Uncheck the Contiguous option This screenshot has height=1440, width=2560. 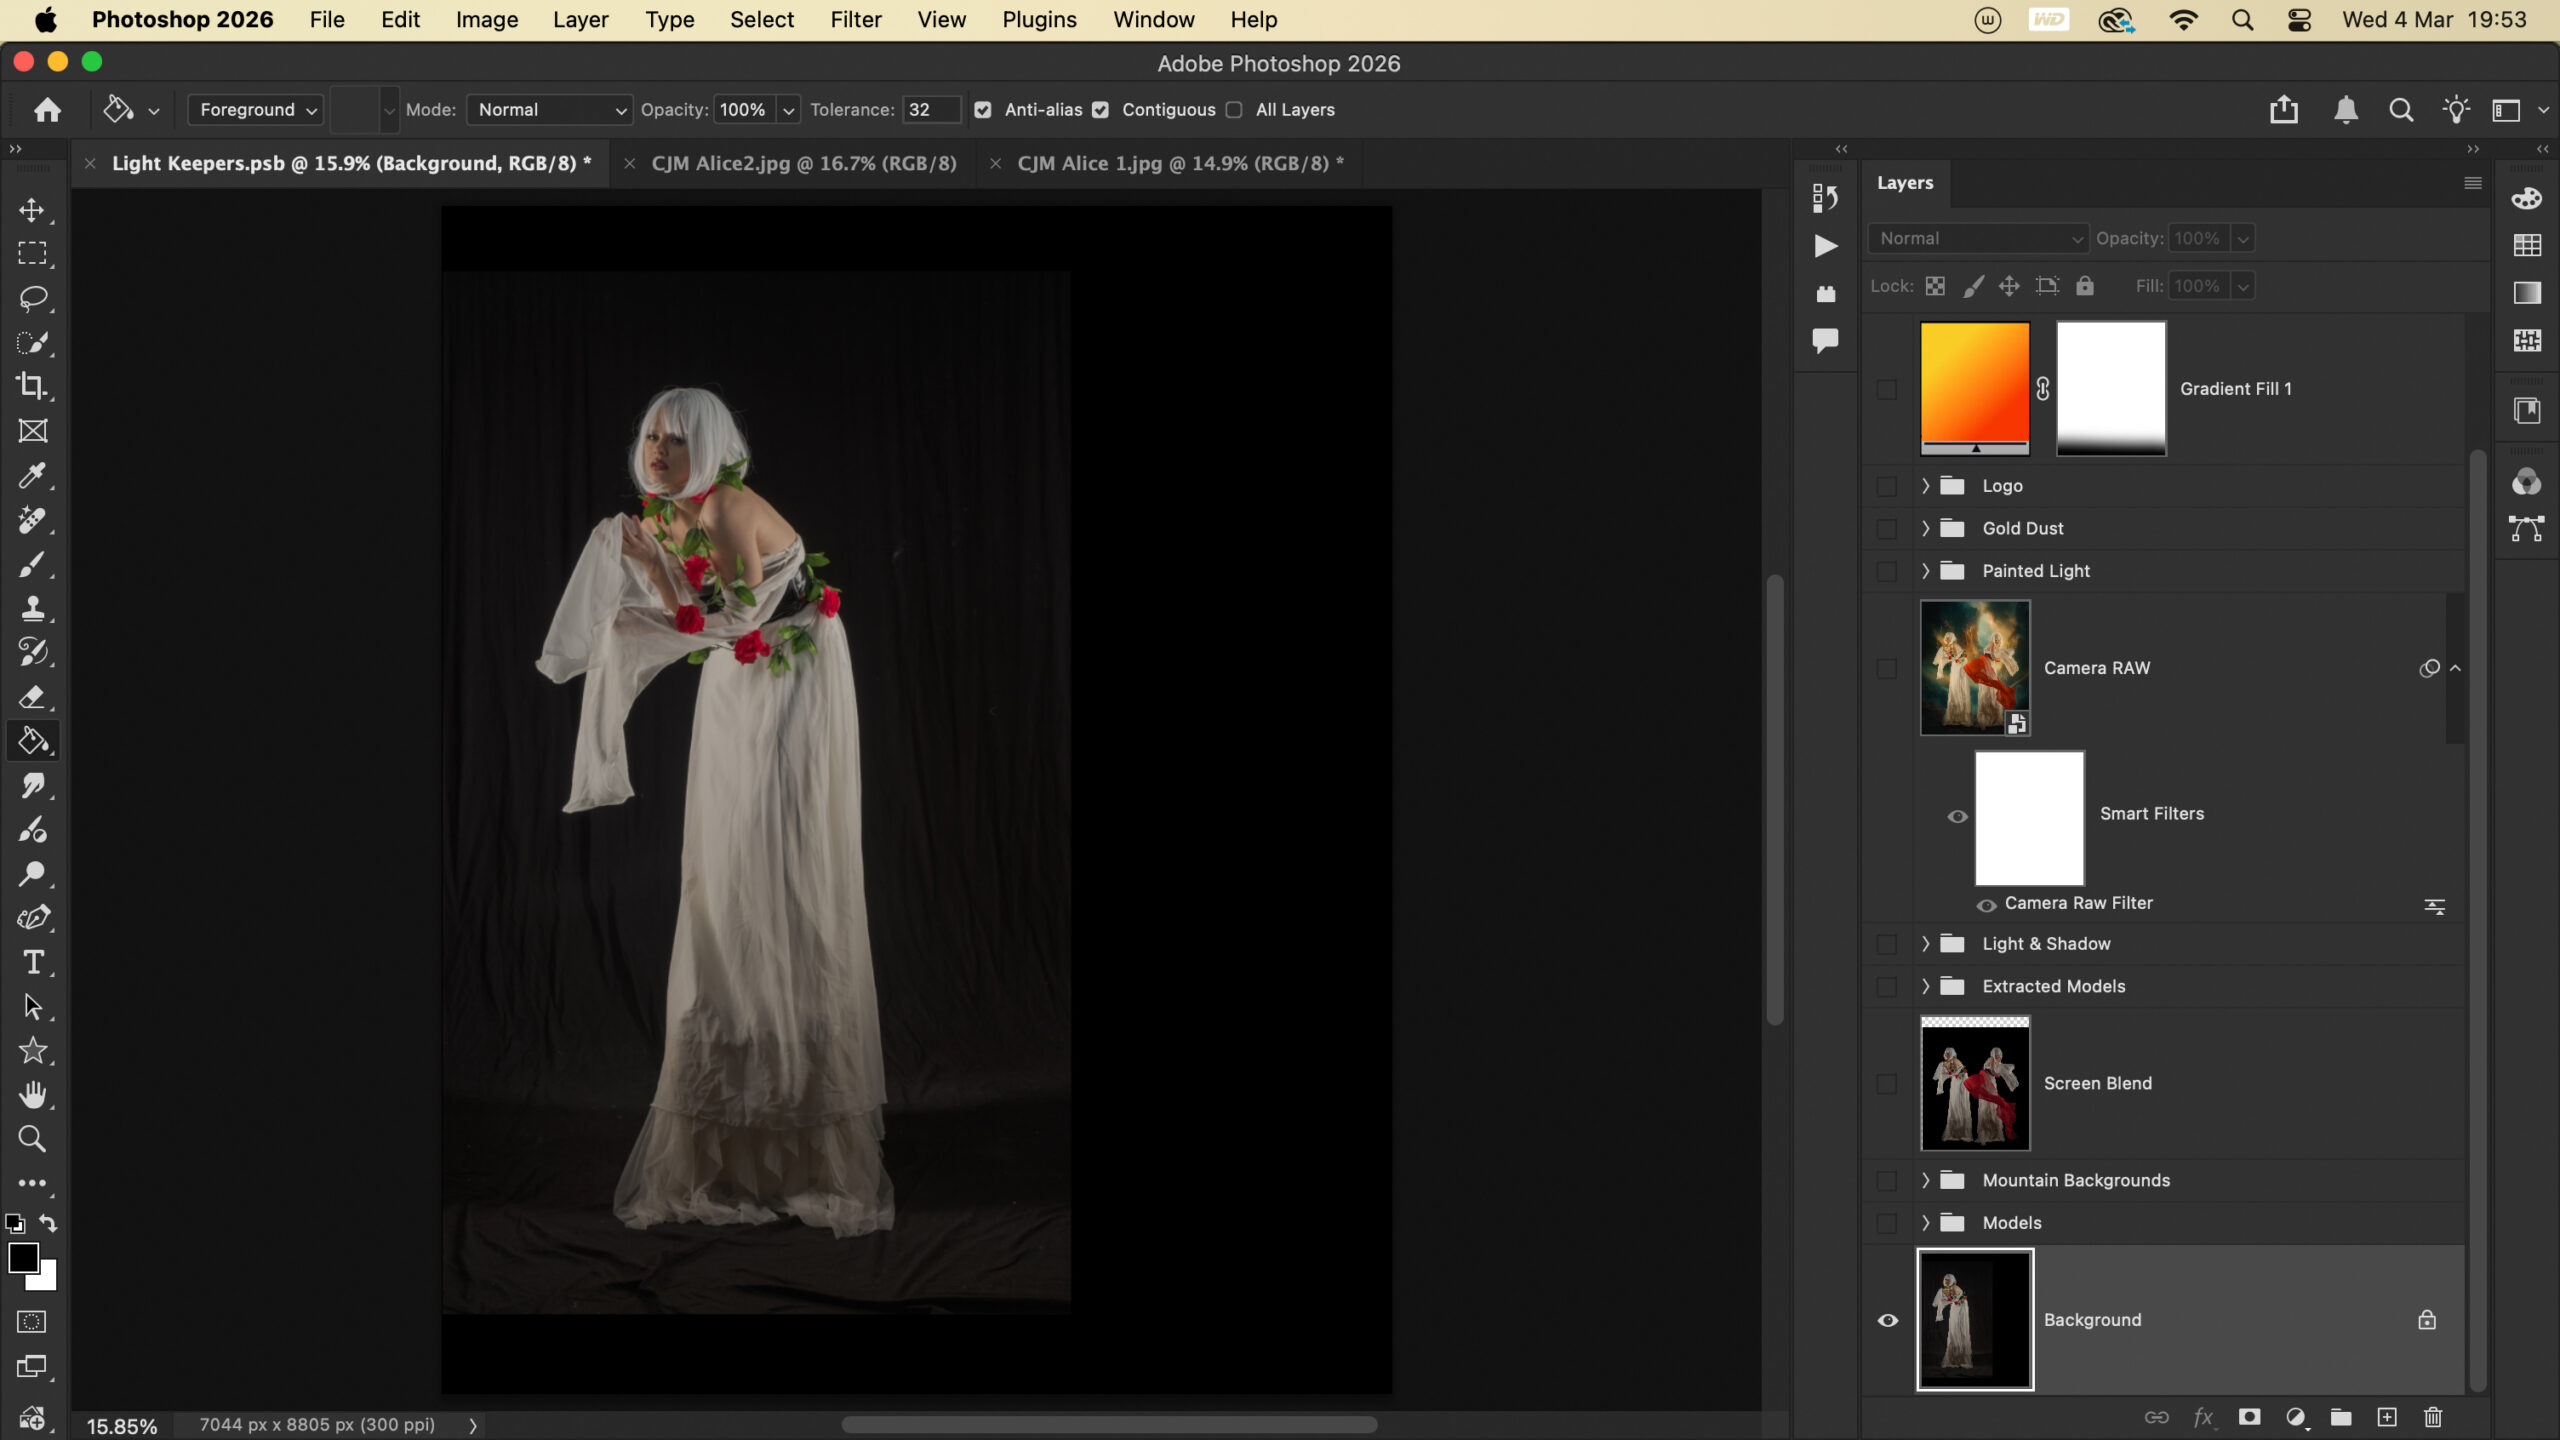(x=1100, y=110)
